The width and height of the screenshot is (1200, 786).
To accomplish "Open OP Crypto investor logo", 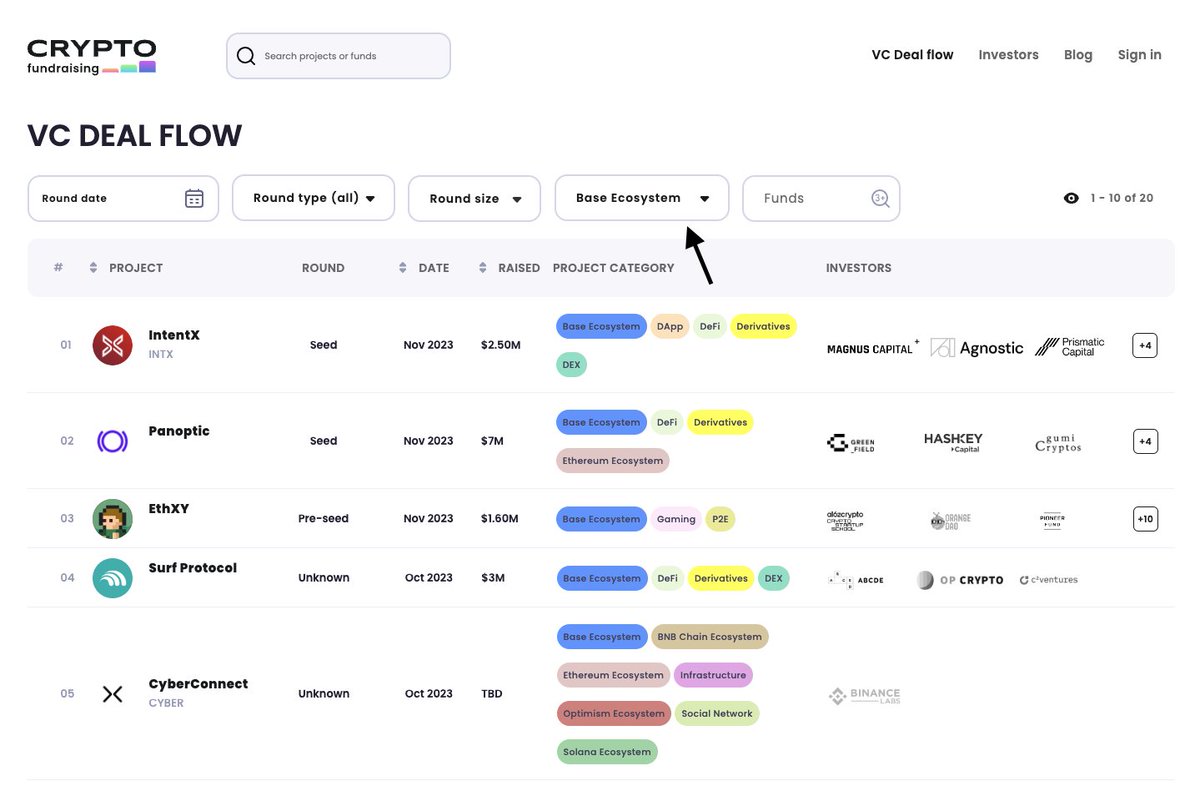I will tap(960, 580).
